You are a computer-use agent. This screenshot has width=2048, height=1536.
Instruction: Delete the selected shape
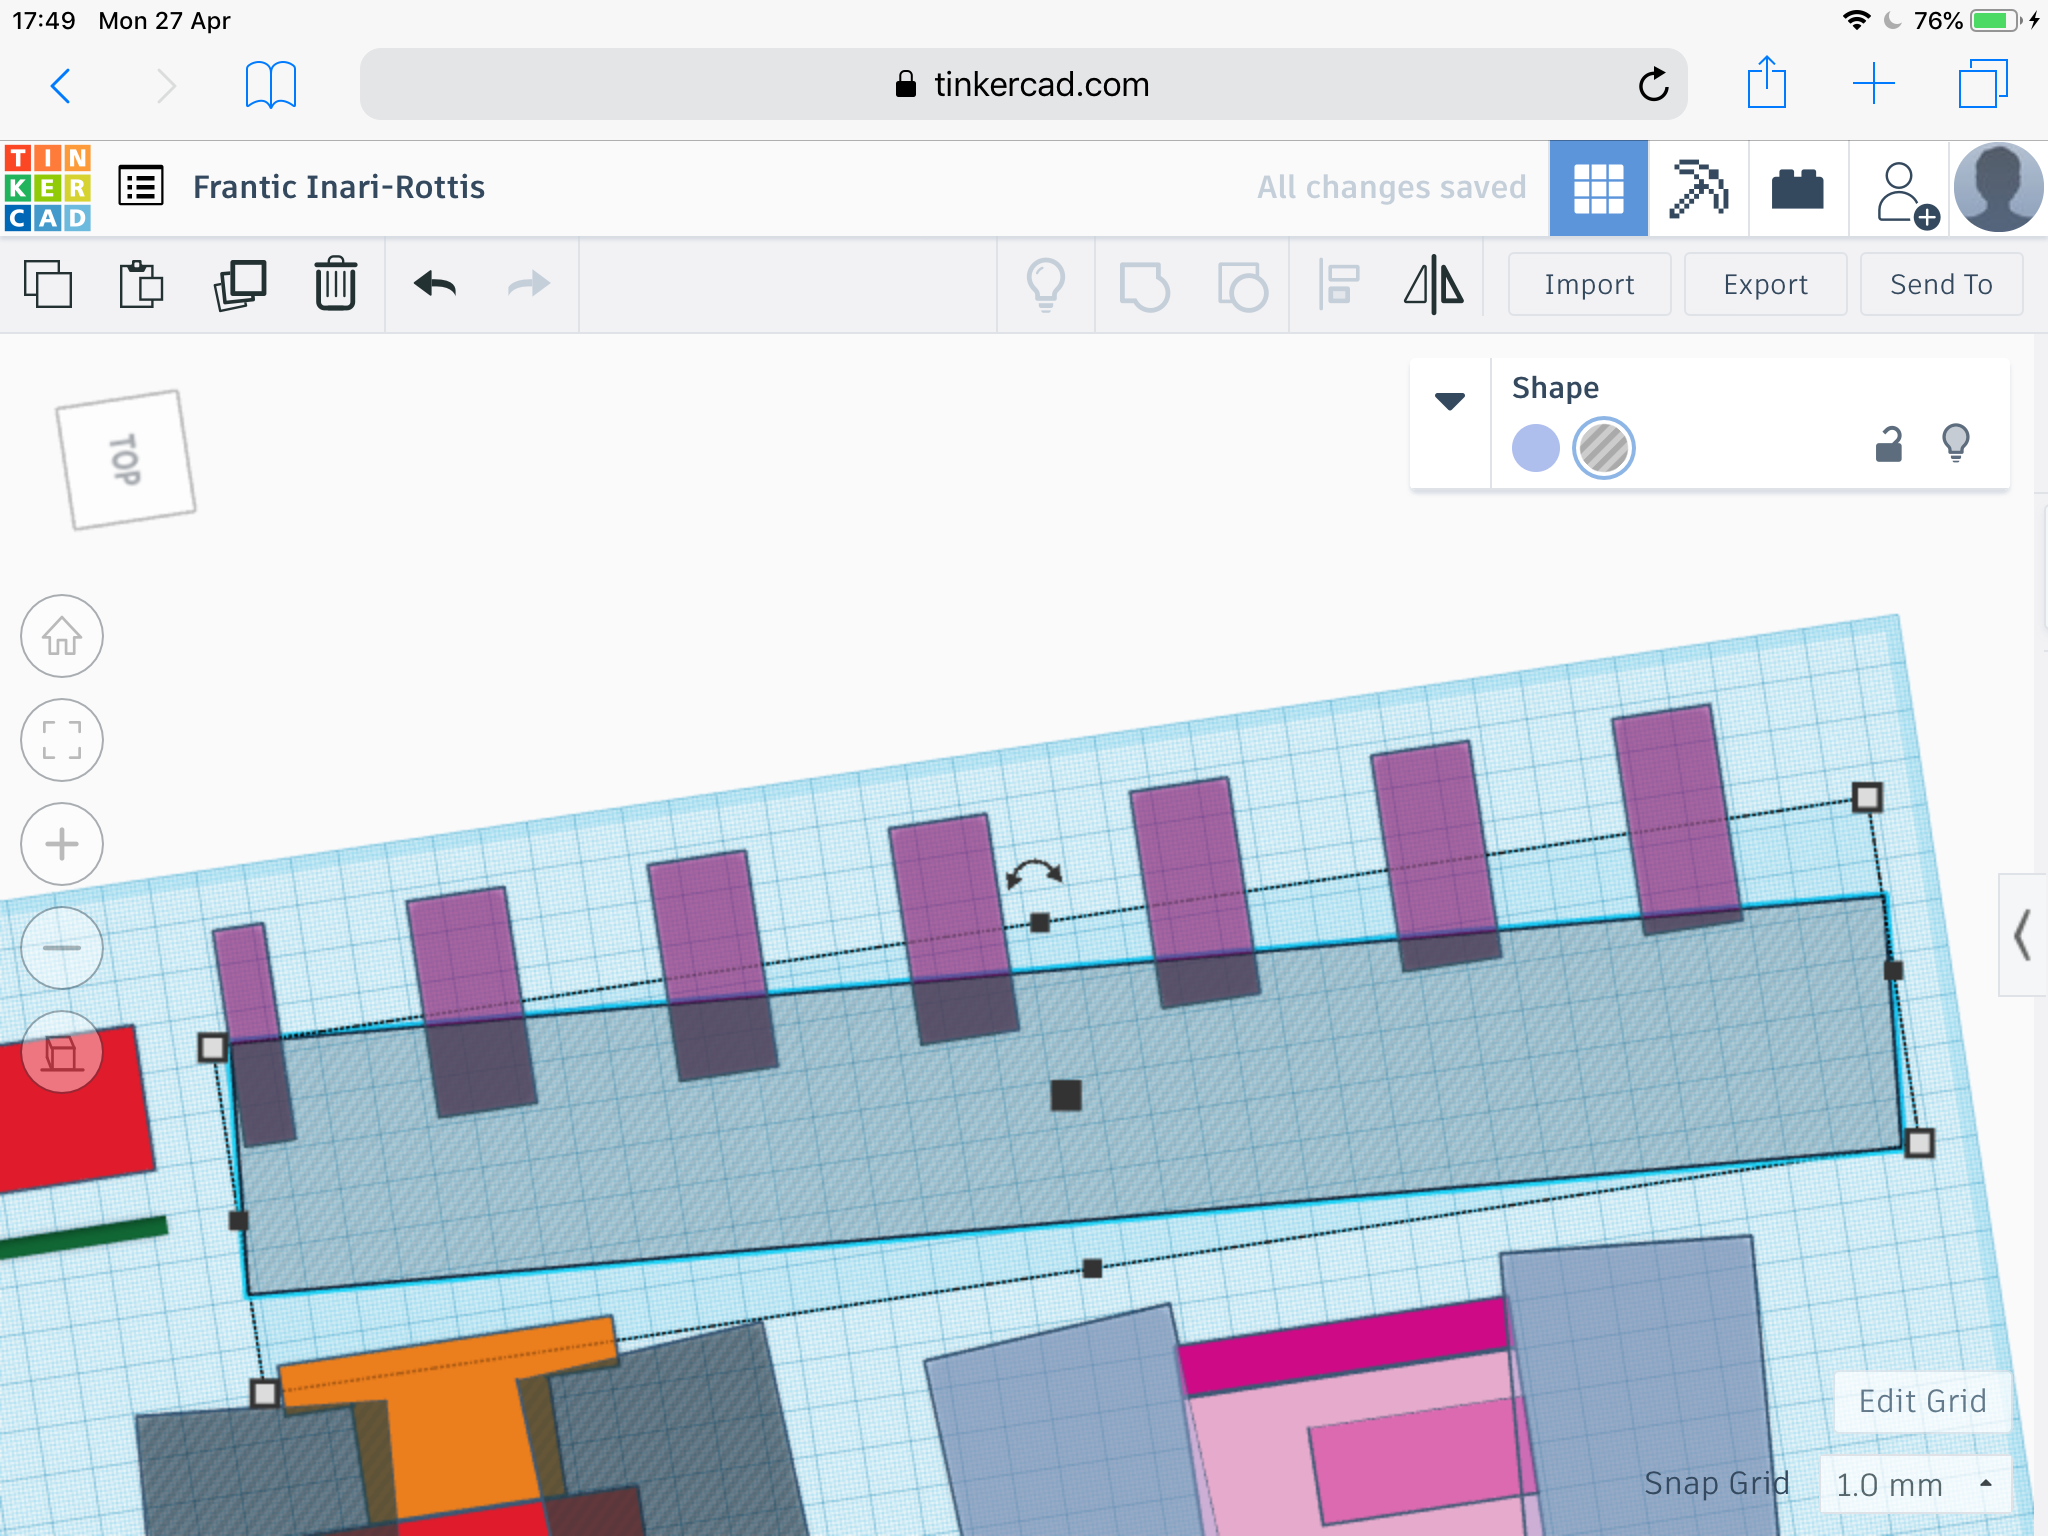336,285
